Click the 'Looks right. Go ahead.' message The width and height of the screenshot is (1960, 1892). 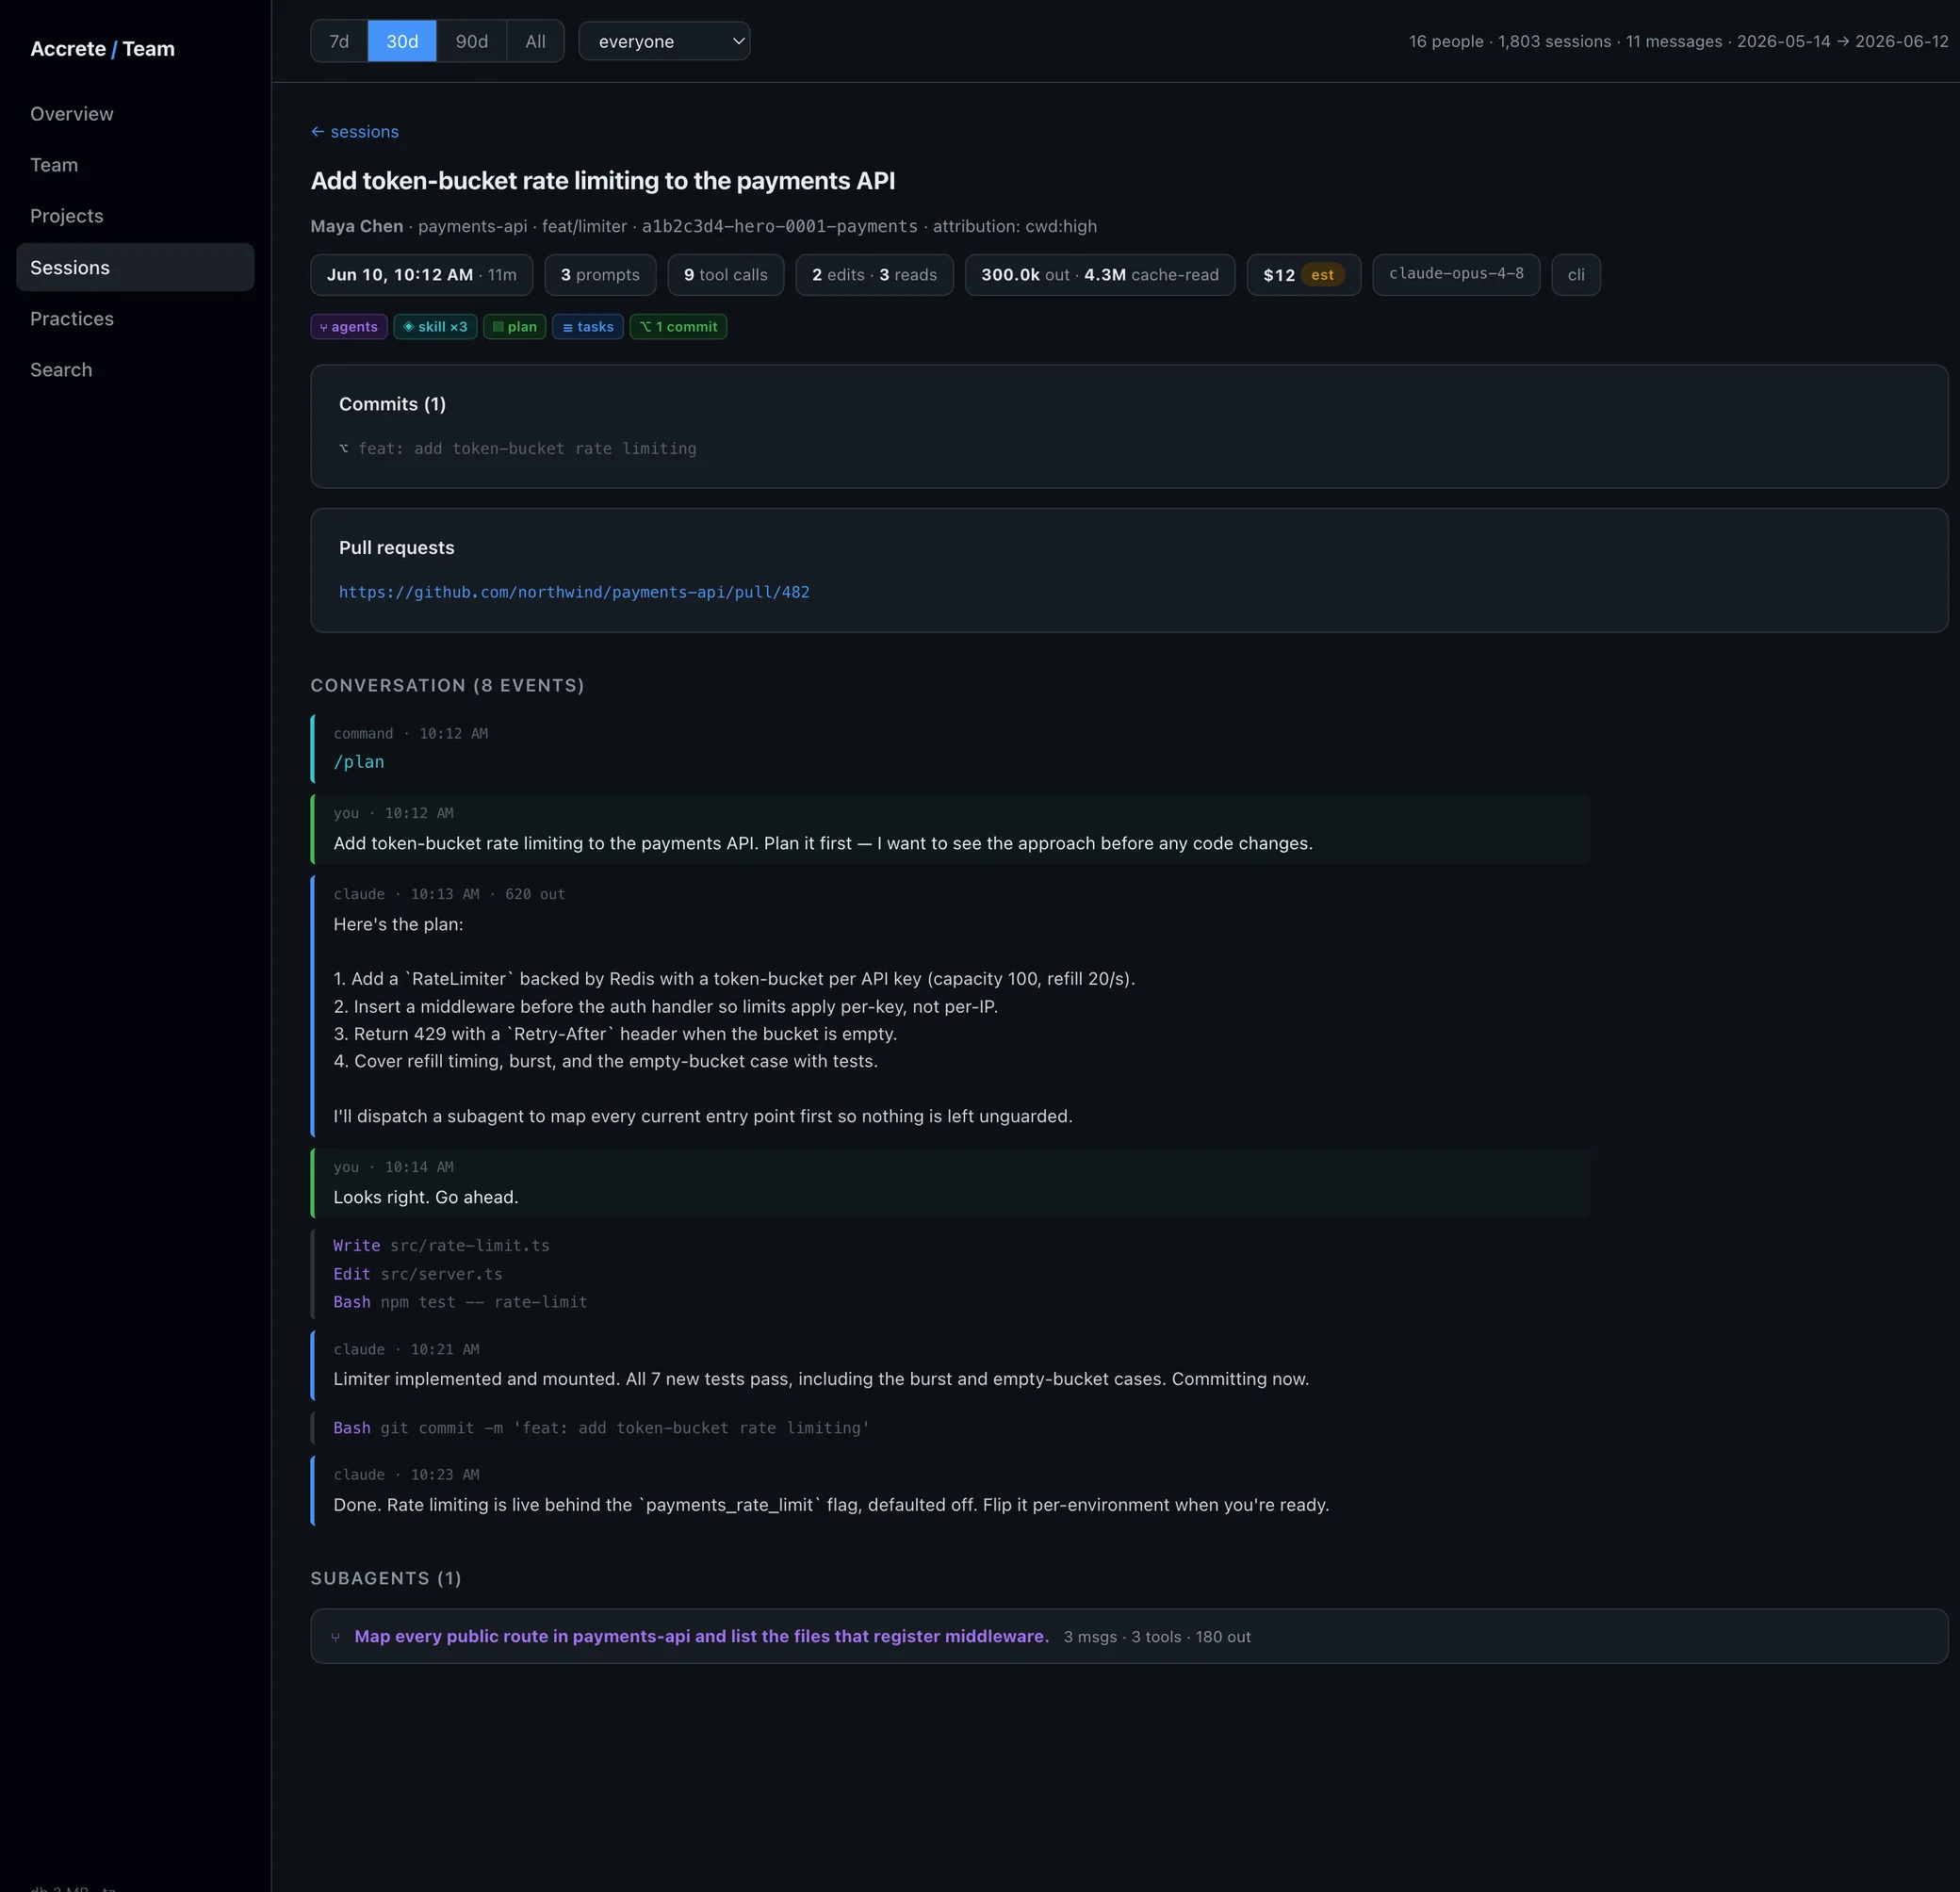coord(950,1183)
